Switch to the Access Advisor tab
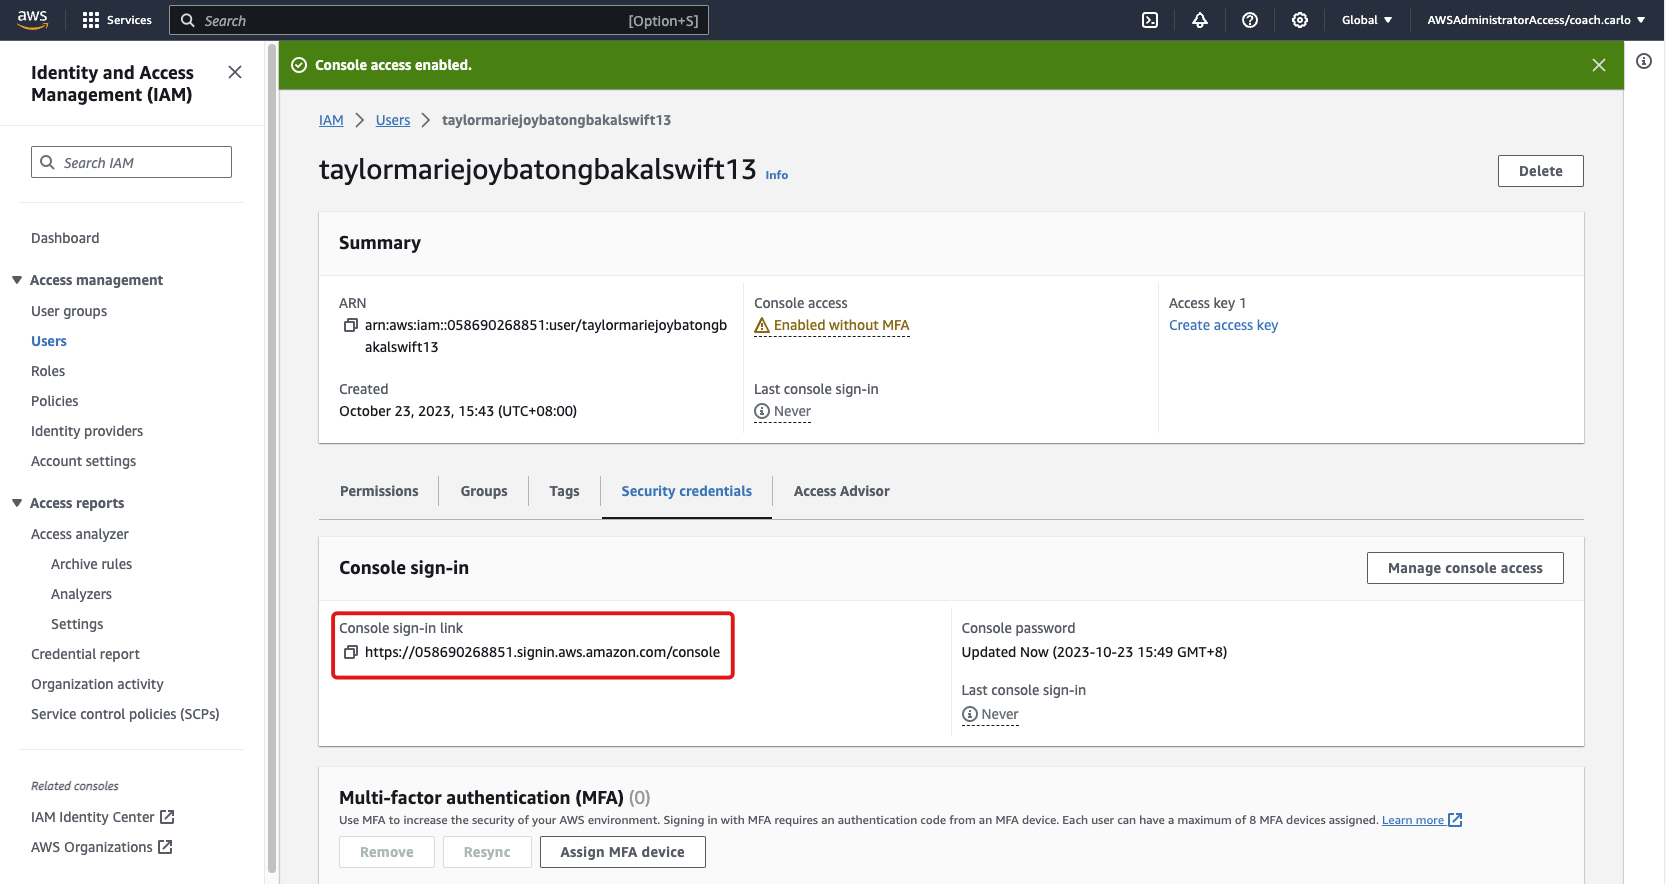 click(x=841, y=491)
